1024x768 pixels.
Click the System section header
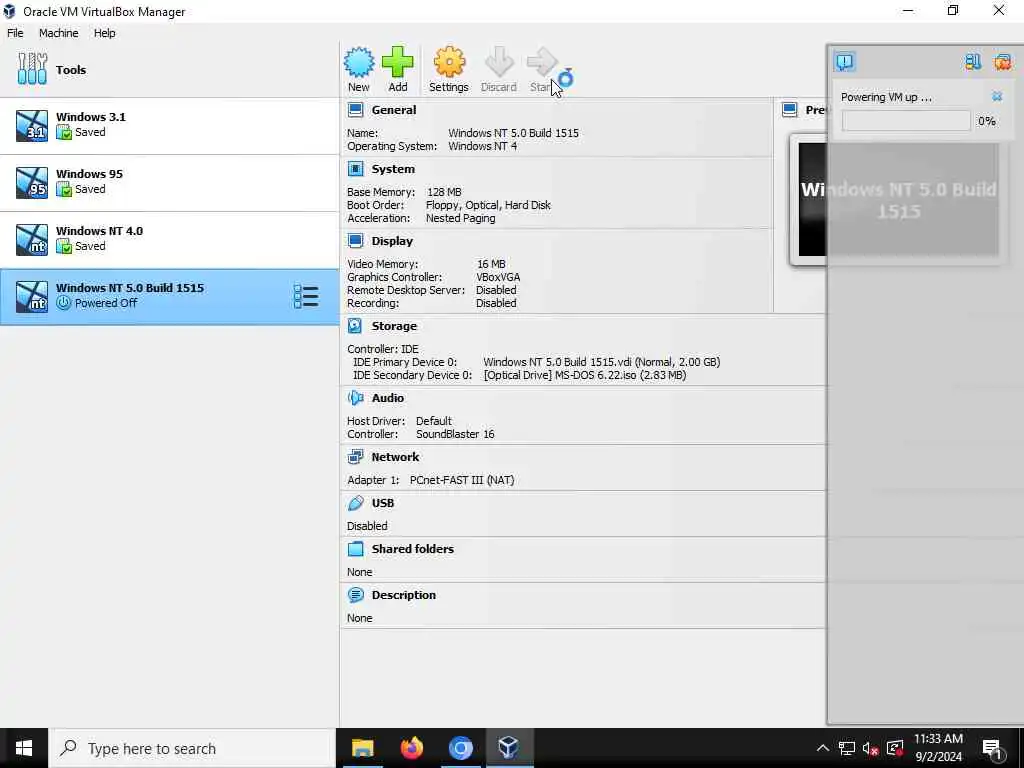click(393, 168)
